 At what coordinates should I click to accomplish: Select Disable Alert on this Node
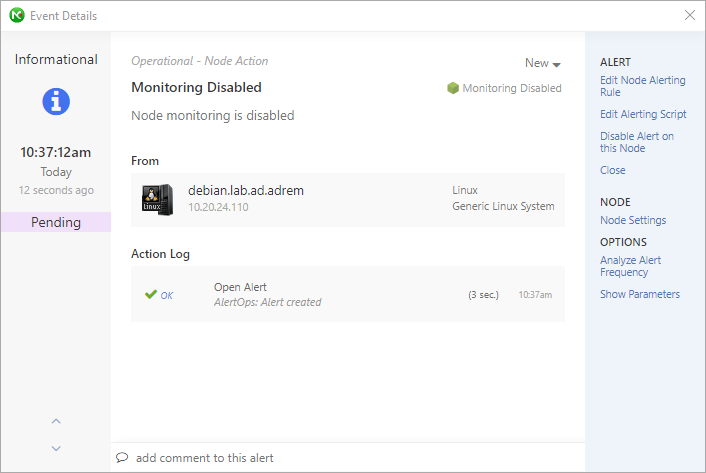click(637, 142)
